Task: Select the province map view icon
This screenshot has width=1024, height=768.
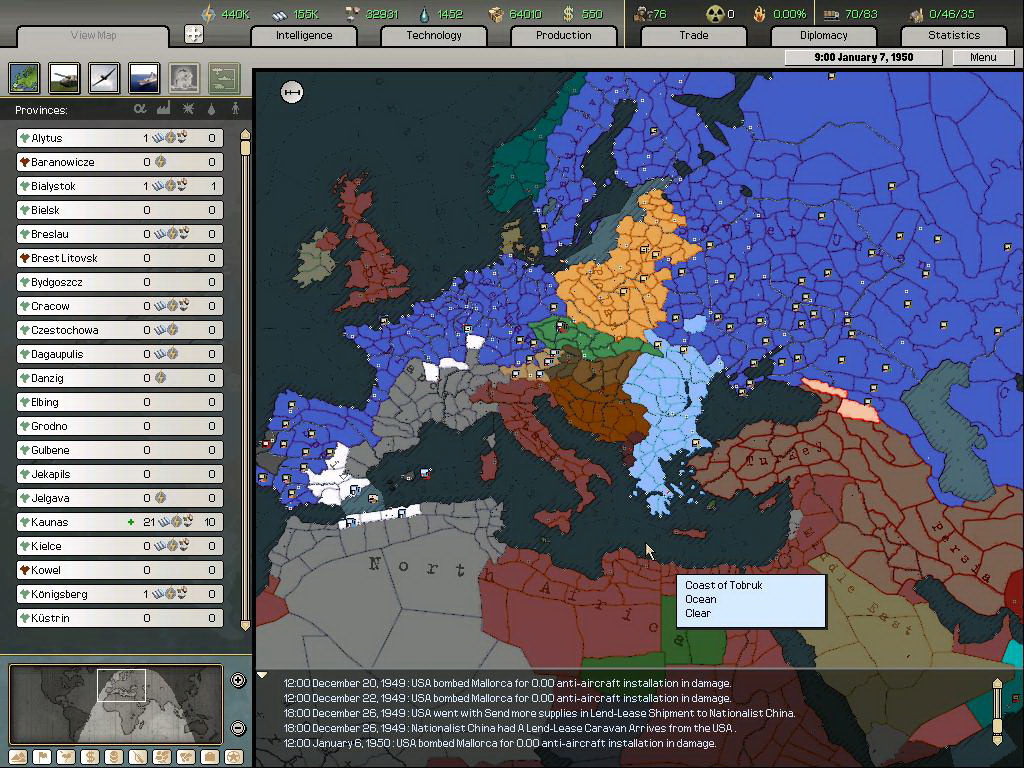Action: [x=25, y=78]
